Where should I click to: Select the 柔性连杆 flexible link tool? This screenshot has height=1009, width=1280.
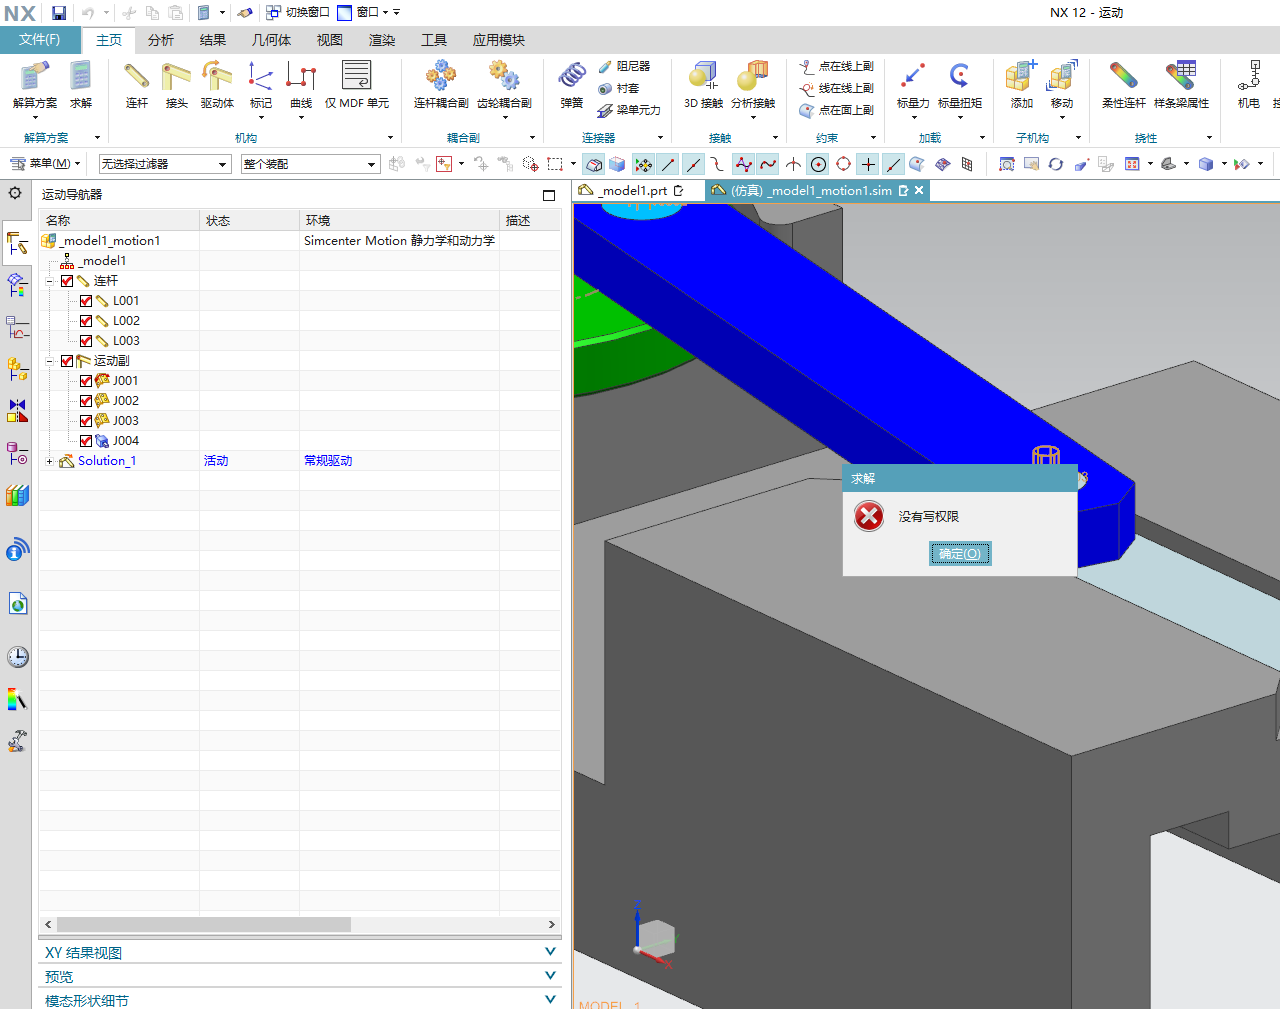click(1124, 85)
